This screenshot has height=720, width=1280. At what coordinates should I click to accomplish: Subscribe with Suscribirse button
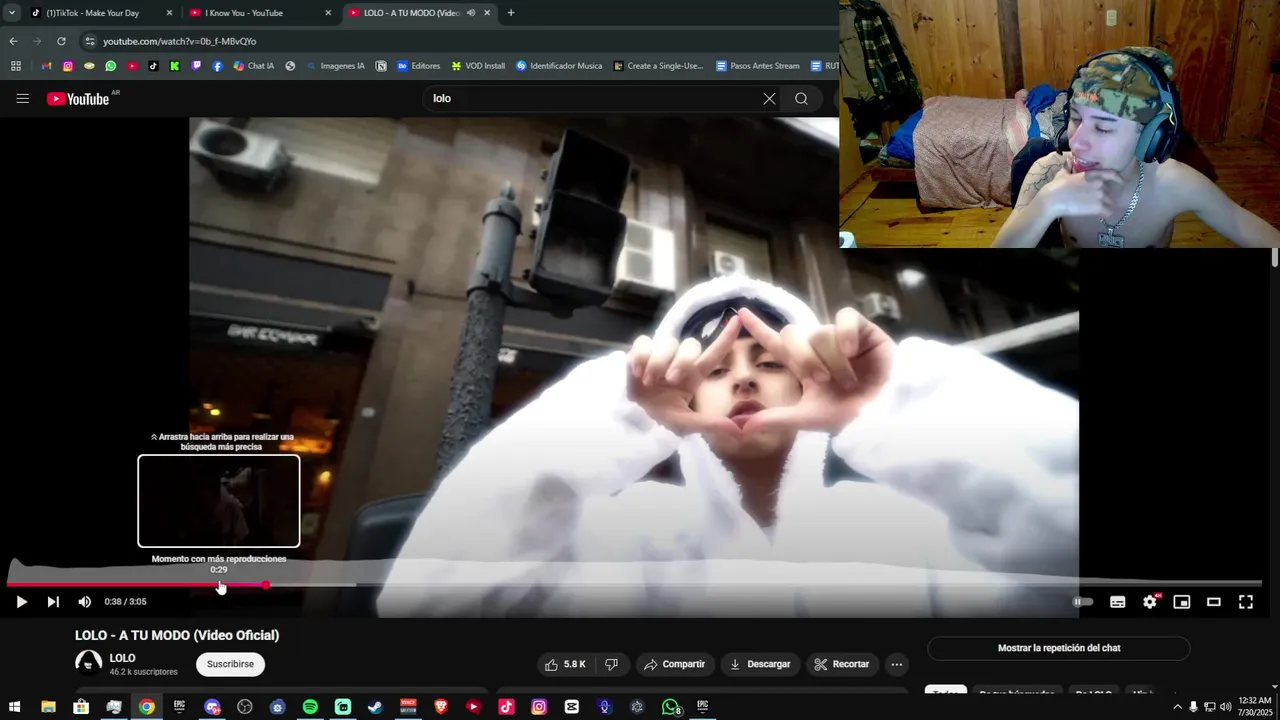[x=230, y=664]
